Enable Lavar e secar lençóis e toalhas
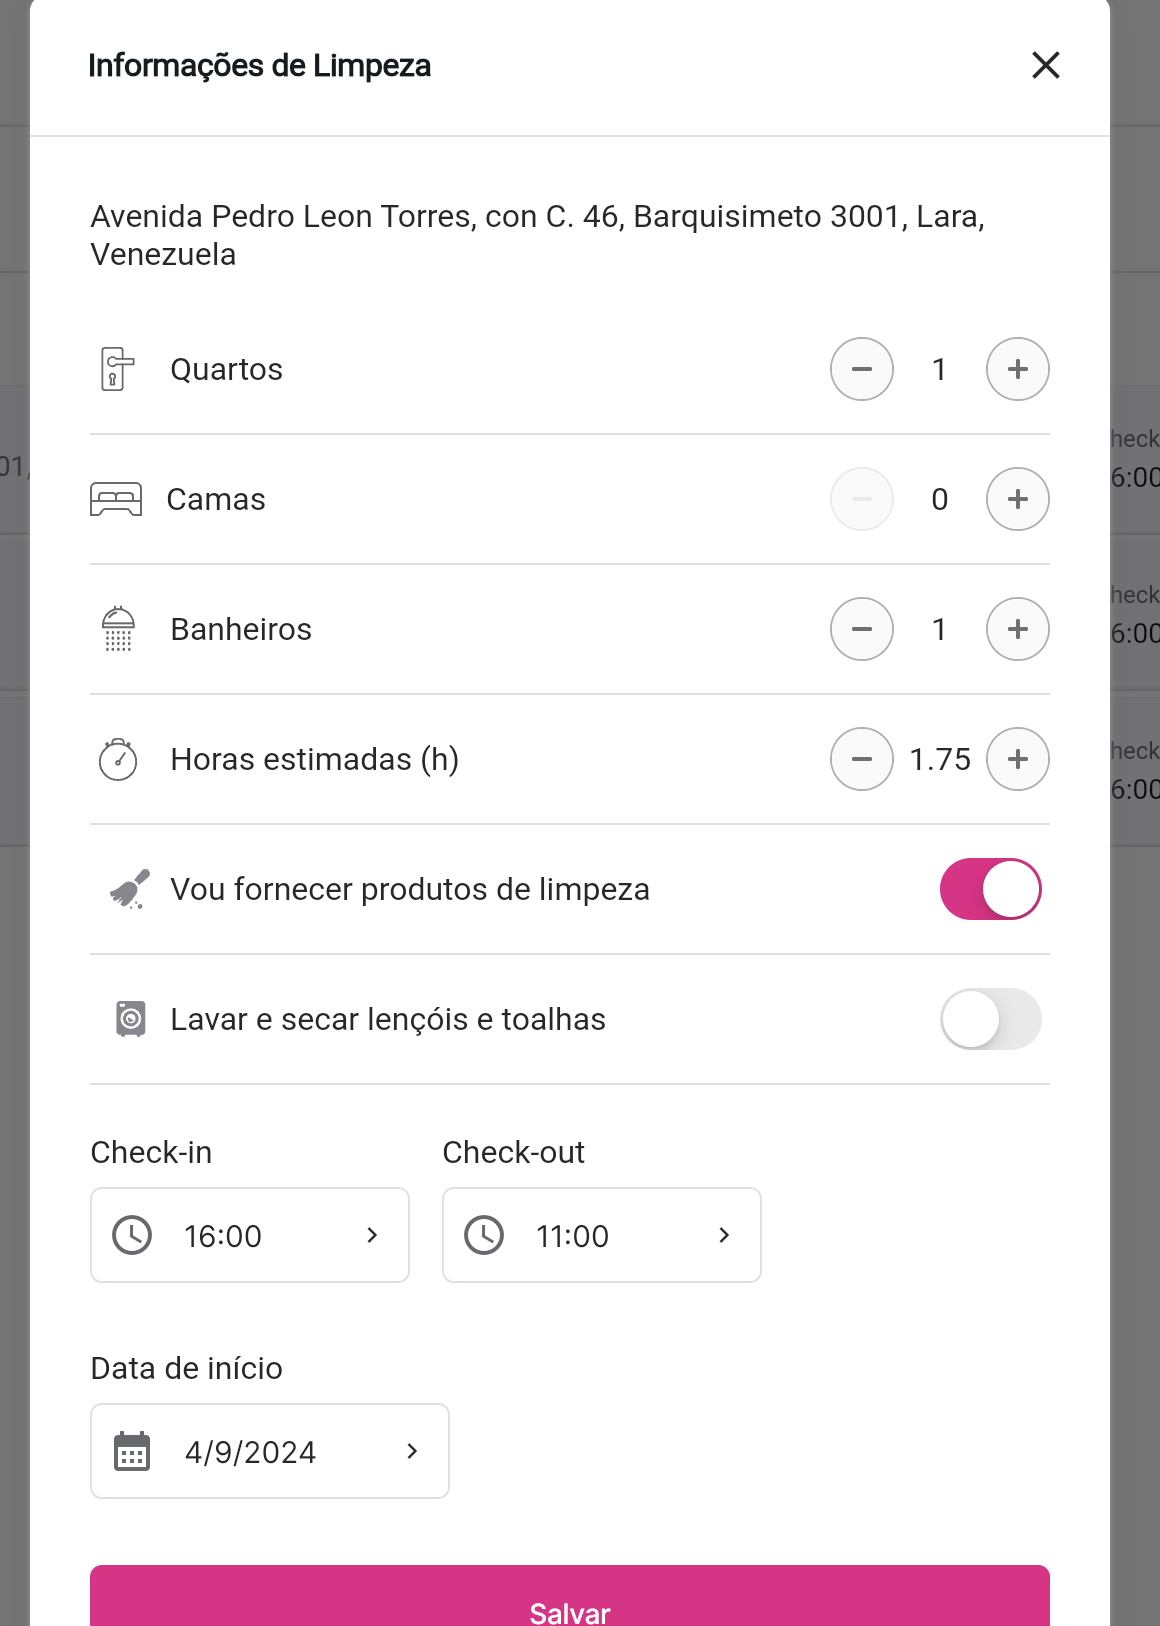Screen dimensions: 1160x1626 tap(990, 1019)
